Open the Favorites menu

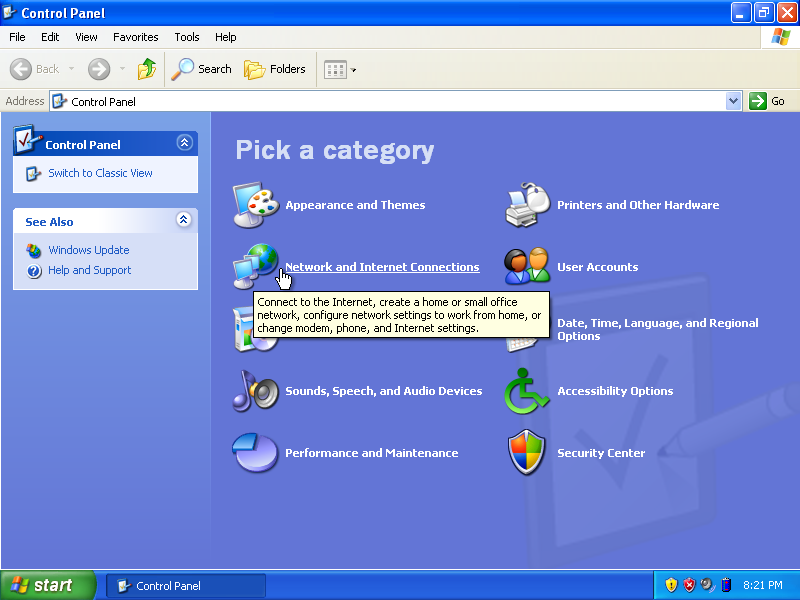click(136, 37)
